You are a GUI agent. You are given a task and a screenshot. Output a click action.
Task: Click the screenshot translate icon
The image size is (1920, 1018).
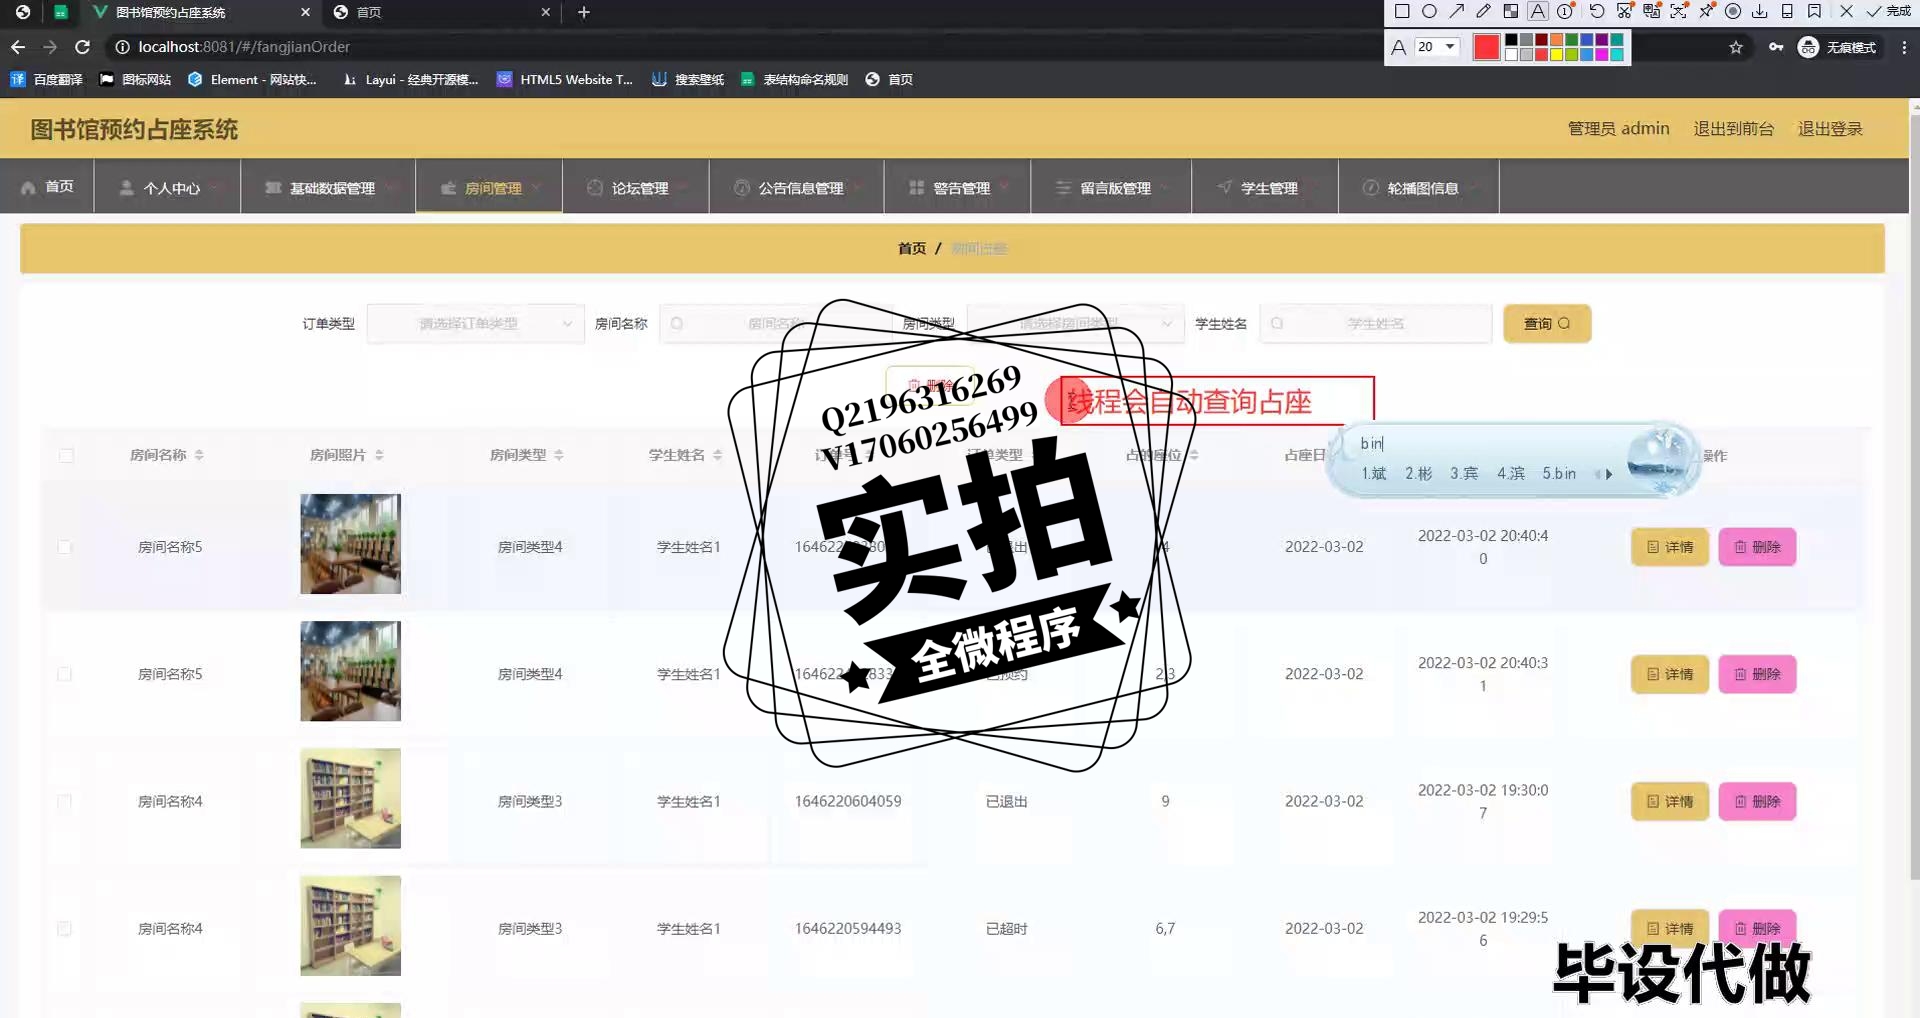click(x=1652, y=12)
